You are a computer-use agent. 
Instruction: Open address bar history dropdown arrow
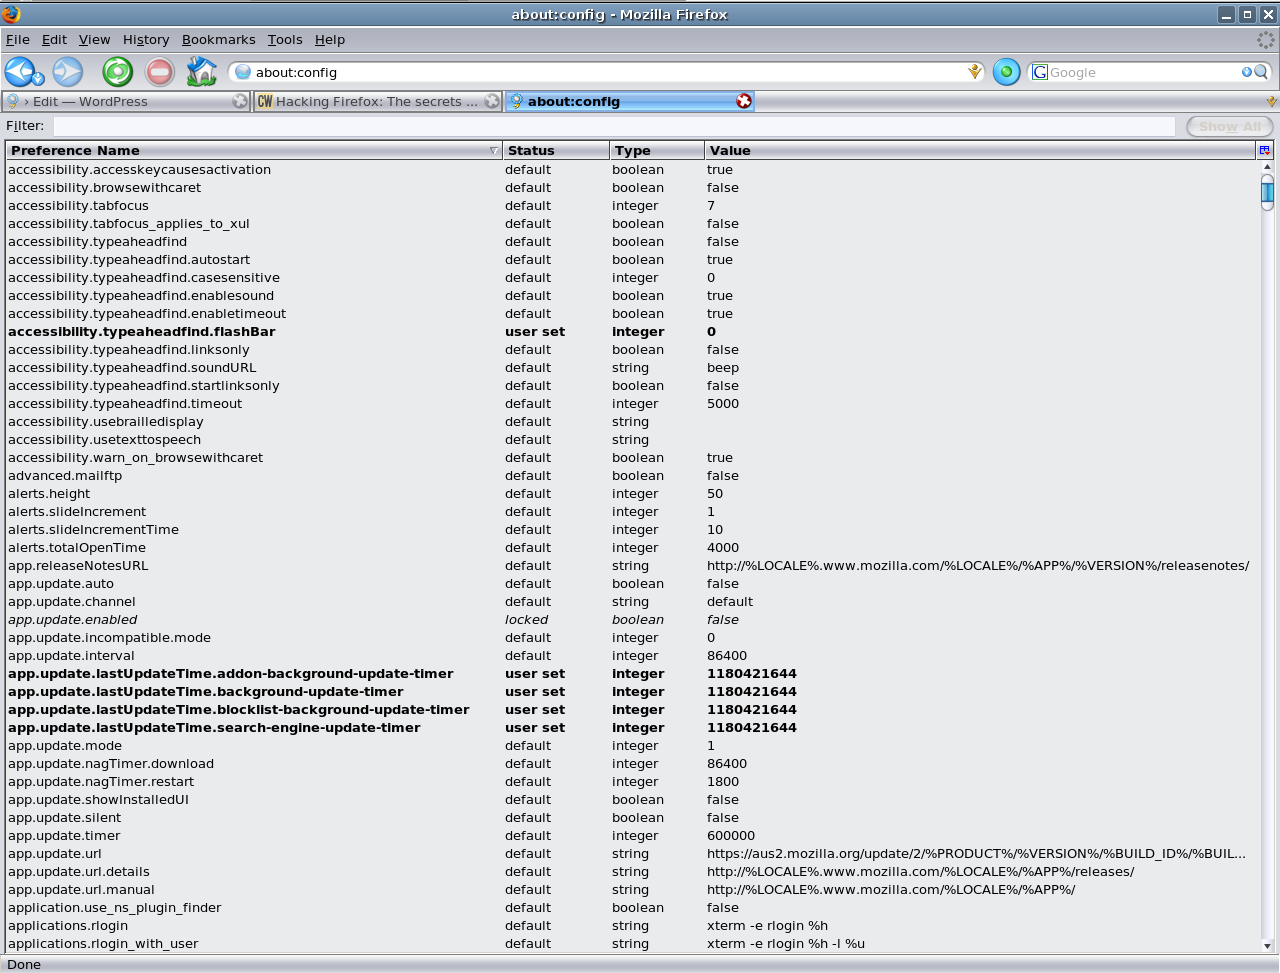pos(975,72)
